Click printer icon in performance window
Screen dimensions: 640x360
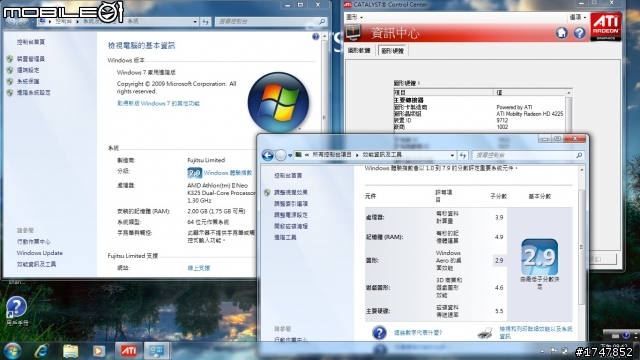tap(485, 333)
